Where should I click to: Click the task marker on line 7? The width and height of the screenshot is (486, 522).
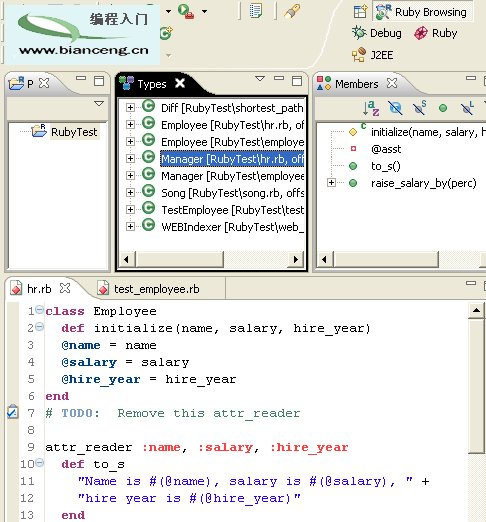coord(12,413)
